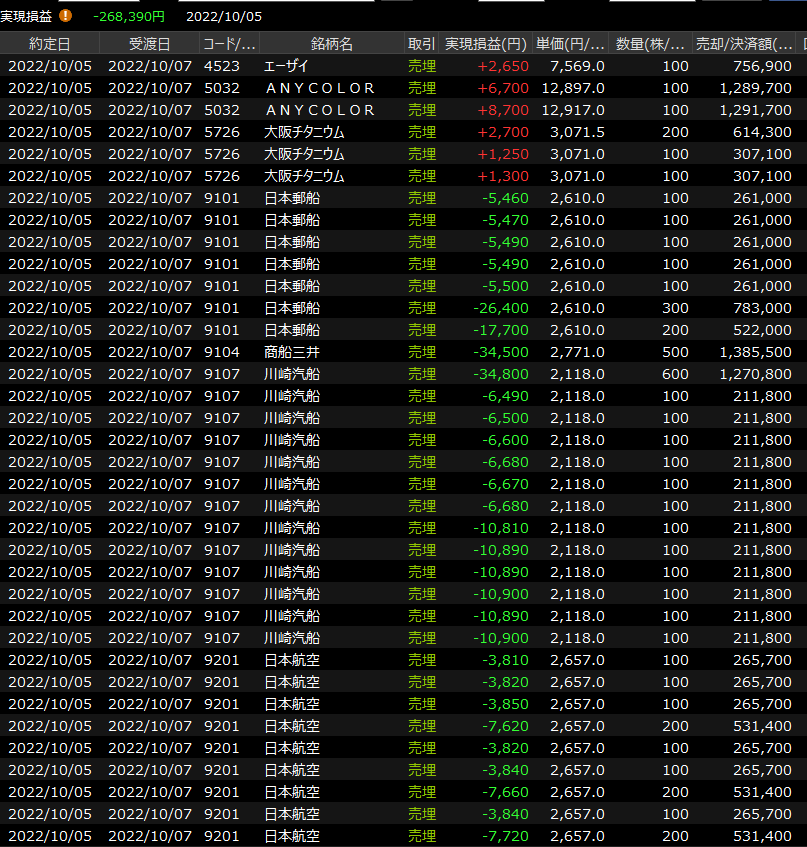Click the 商船三井 stock name
The width and height of the screenshot is (807, 847).
tap(292, 352)
